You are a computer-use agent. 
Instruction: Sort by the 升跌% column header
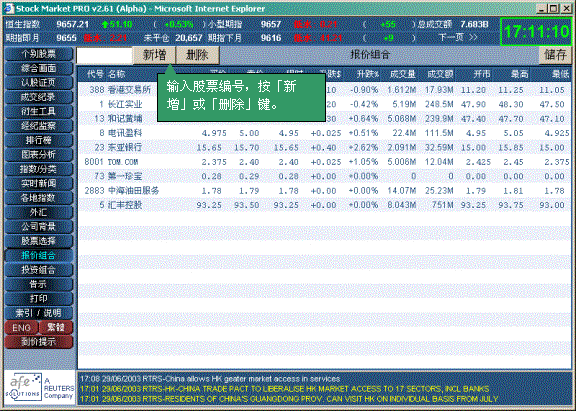point(368,74)
